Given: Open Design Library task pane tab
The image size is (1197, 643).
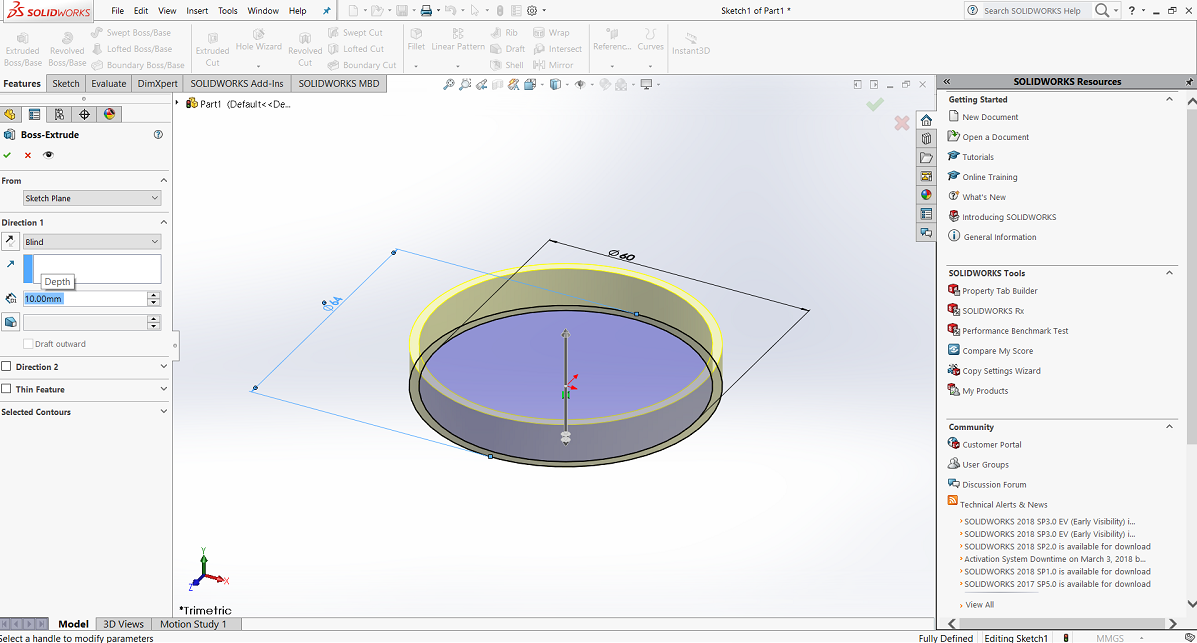Looking at the screenshot, I should [x=926, y=139].
